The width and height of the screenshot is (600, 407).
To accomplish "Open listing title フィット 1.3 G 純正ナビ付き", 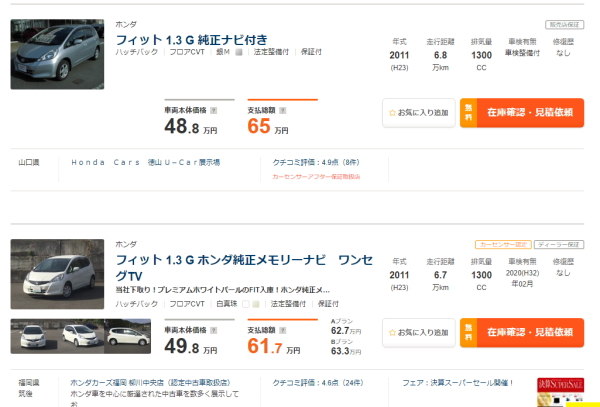I will (x=191, y=40).
